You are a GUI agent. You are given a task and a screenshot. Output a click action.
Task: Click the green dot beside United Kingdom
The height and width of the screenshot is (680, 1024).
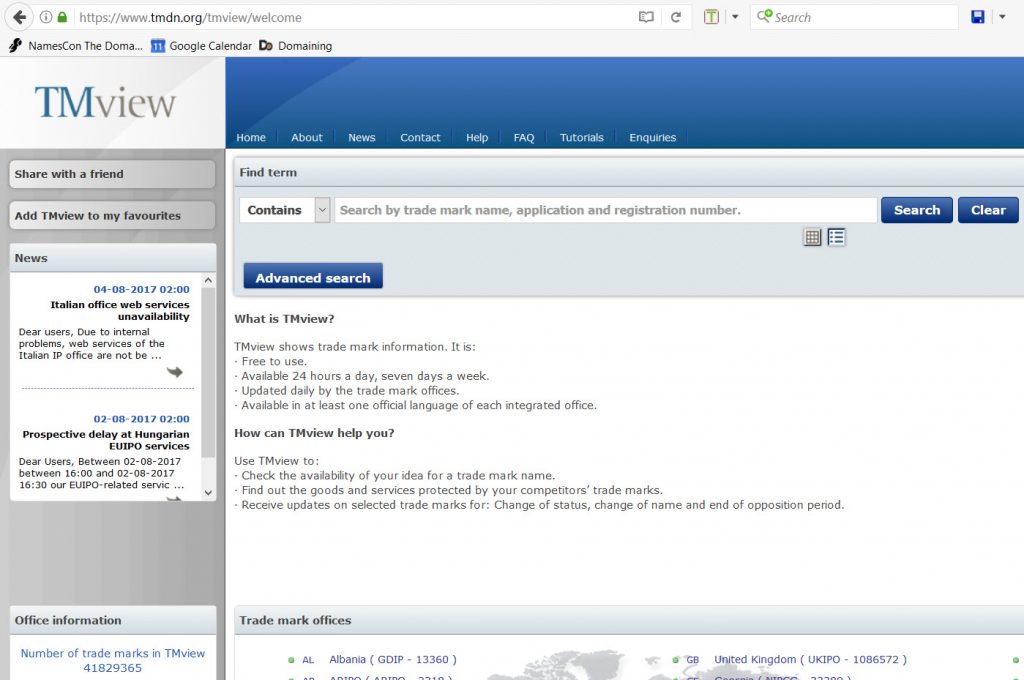(675, 660)
